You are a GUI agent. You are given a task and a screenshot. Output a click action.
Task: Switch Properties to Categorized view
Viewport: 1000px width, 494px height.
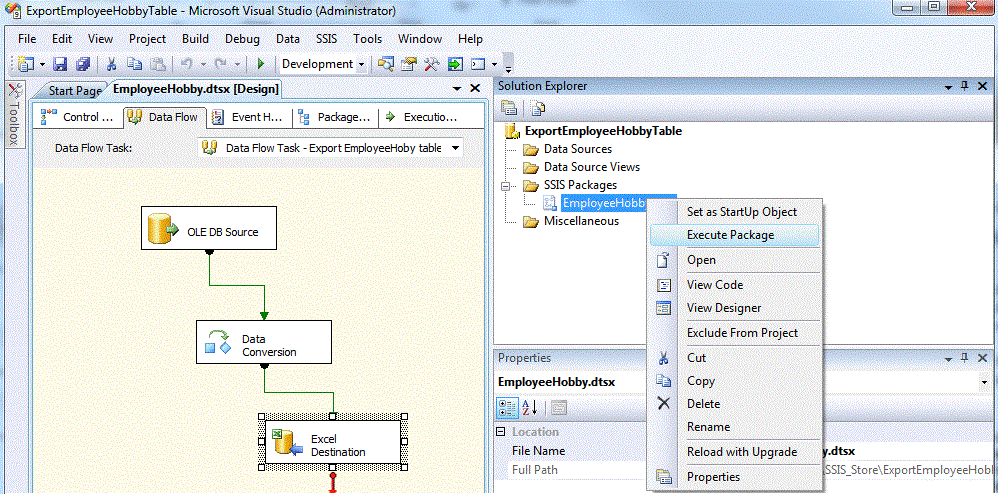[x=507, y=407]
